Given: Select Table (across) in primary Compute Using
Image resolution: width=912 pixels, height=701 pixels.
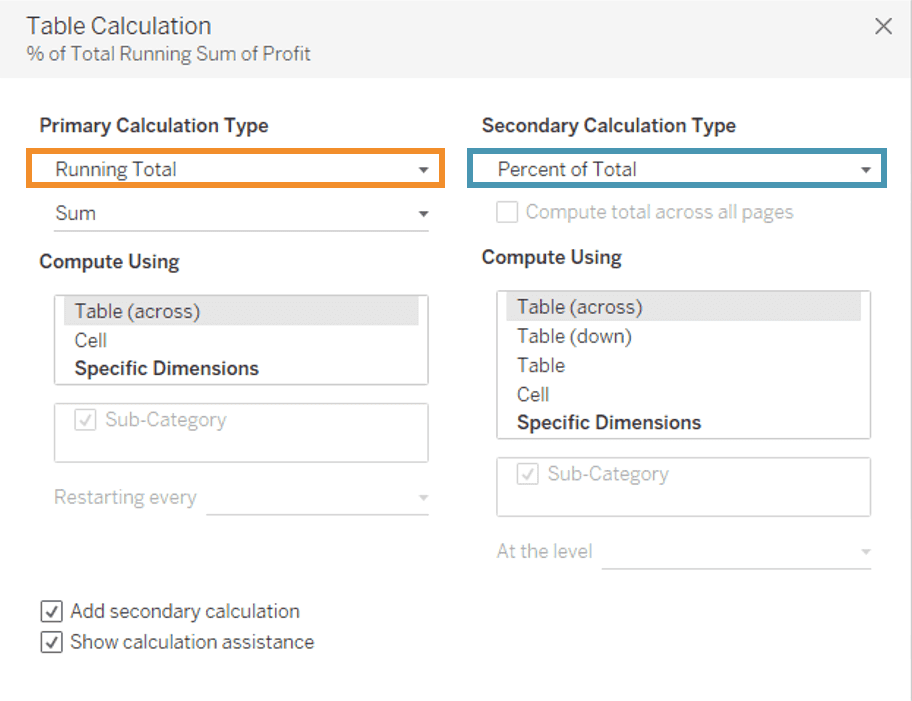Looking at the screenshot, I should coord(137,311).
